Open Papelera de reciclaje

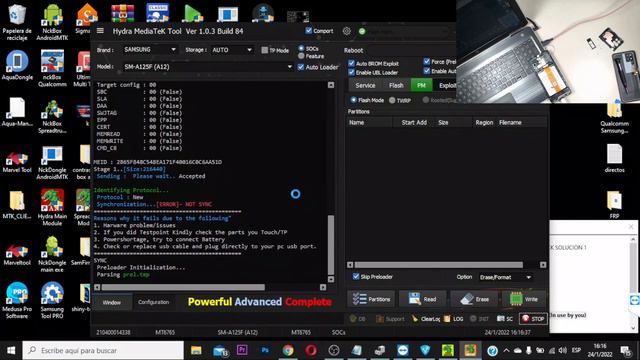click(x=17, y=22)
